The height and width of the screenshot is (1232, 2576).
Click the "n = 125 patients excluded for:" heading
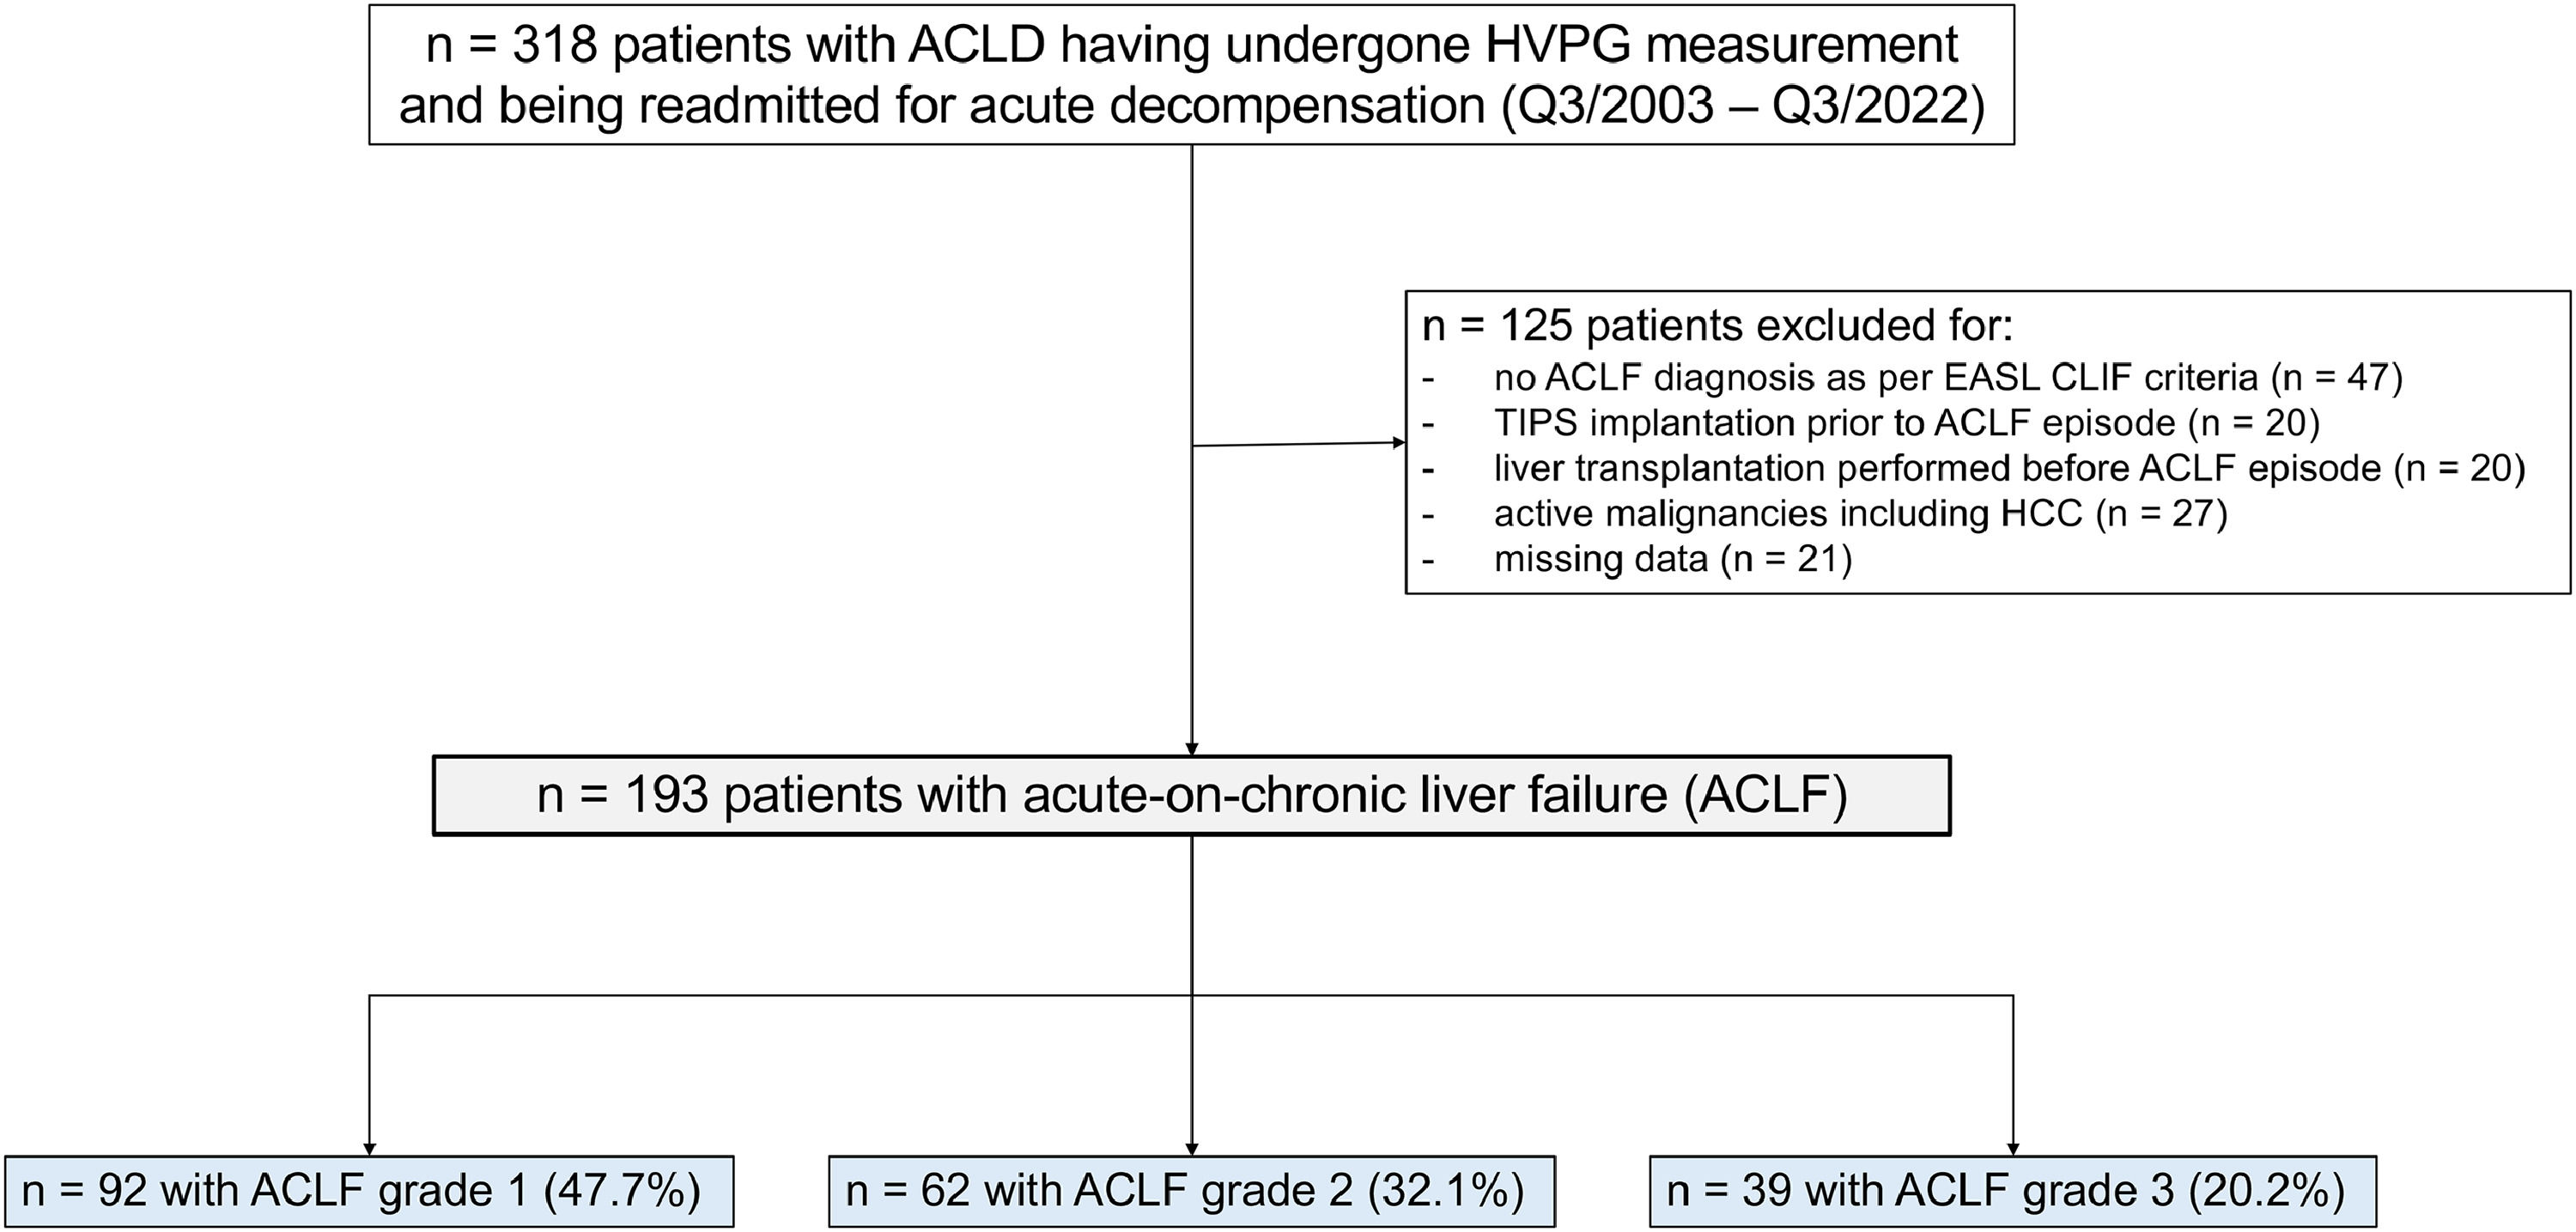coord(1717,326)
